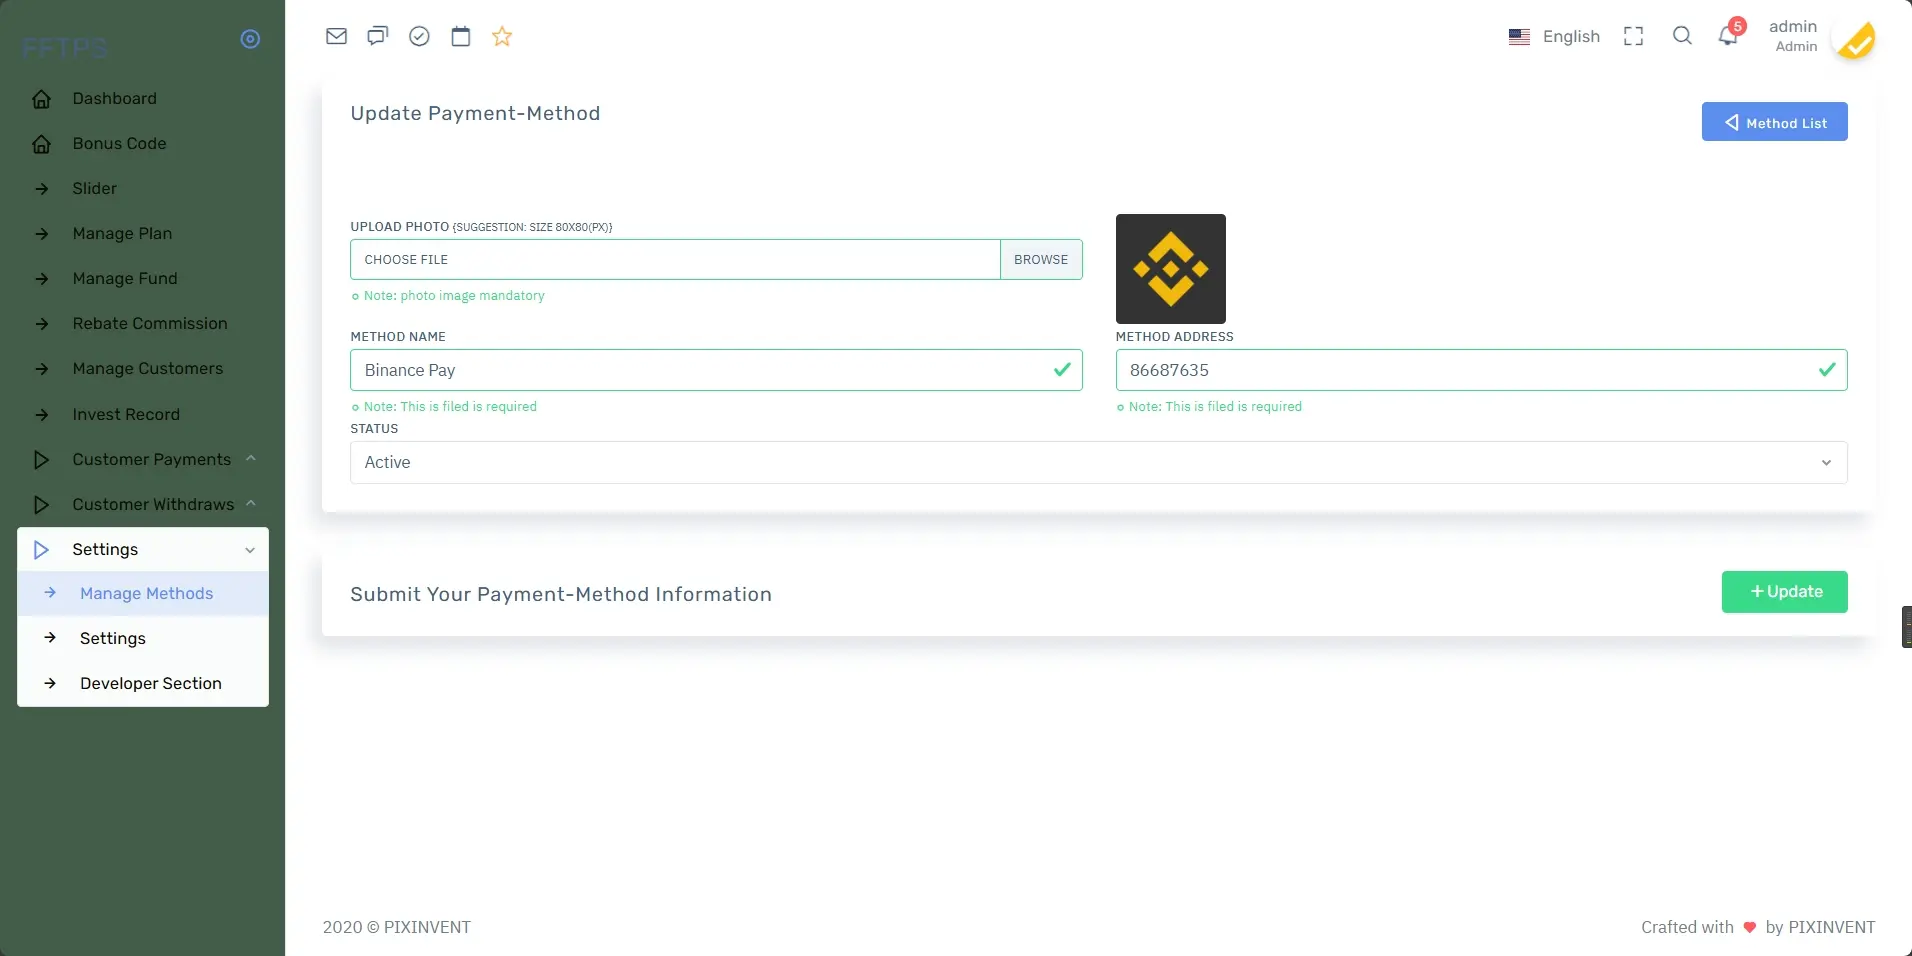
Task: Open the Status dropdown showing Active
Action: [x=1097, y=462]
